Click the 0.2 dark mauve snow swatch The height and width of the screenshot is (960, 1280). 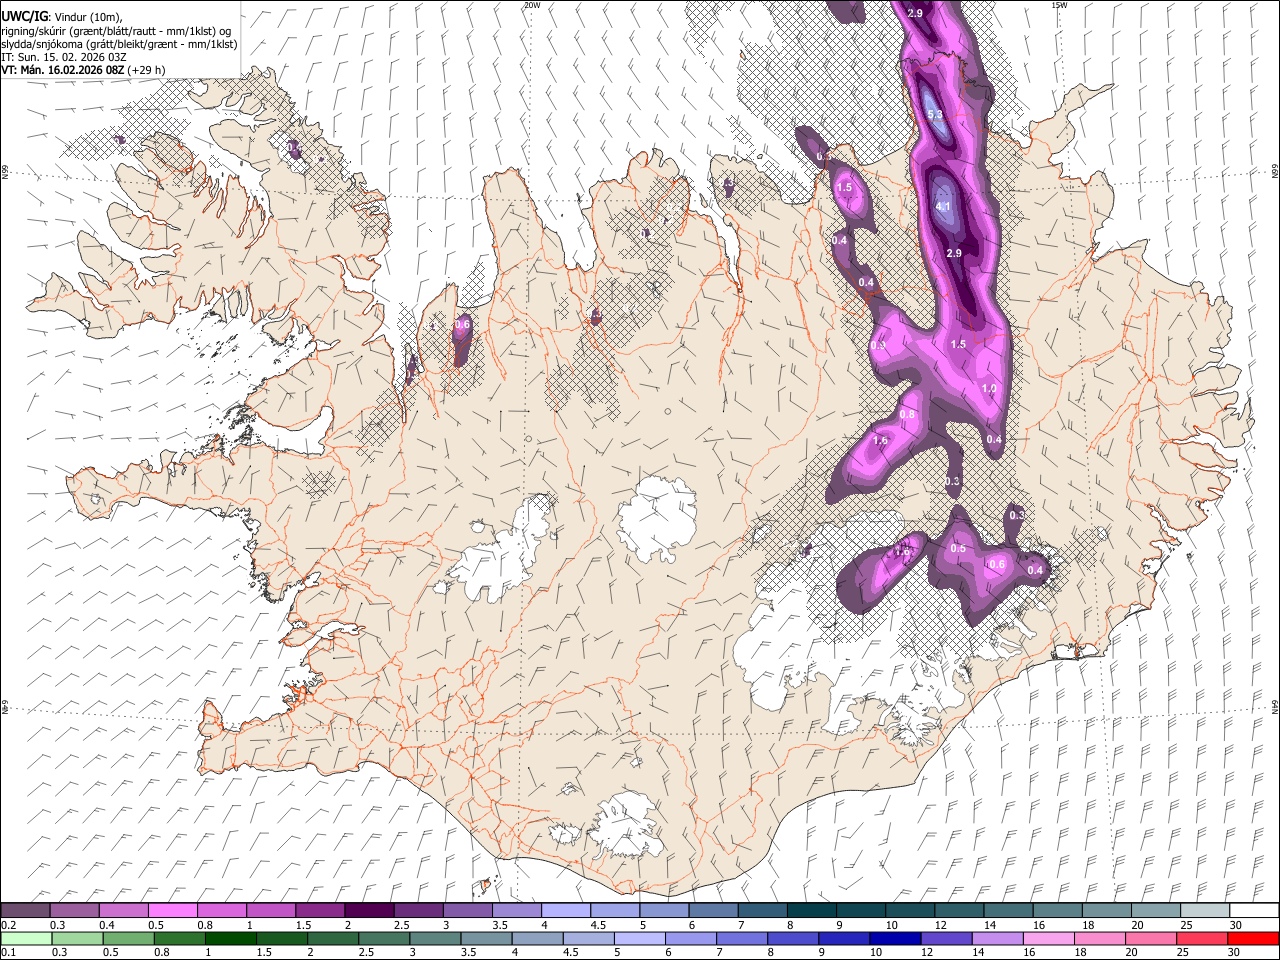click(x=25, y=911)
